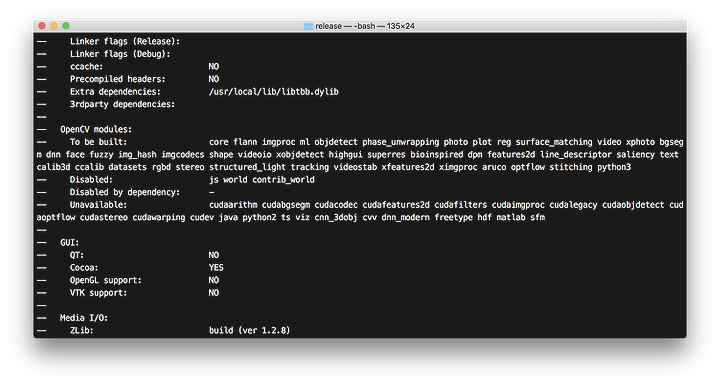Click the 'Linker flags (Release):' line
The height and width of the screenshot is (386, 720).
125,41
